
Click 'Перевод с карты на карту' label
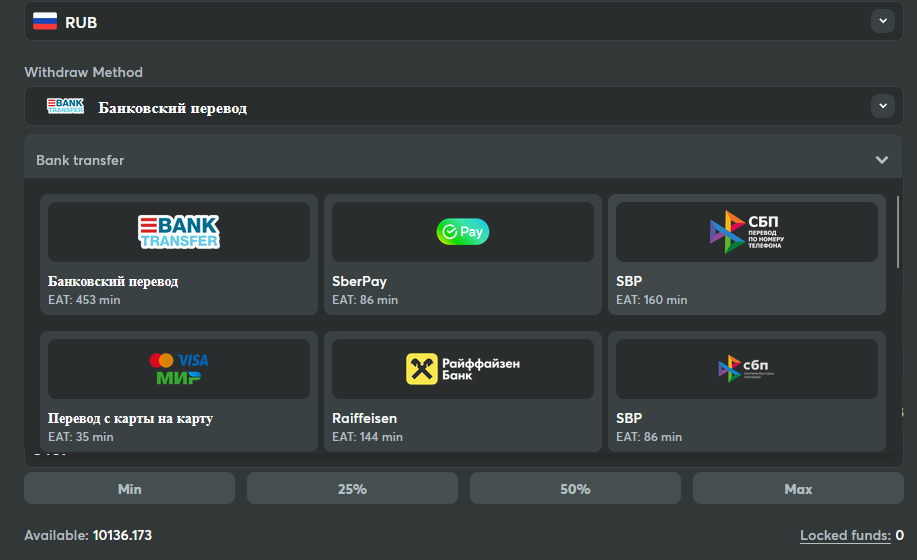(130, 419)
